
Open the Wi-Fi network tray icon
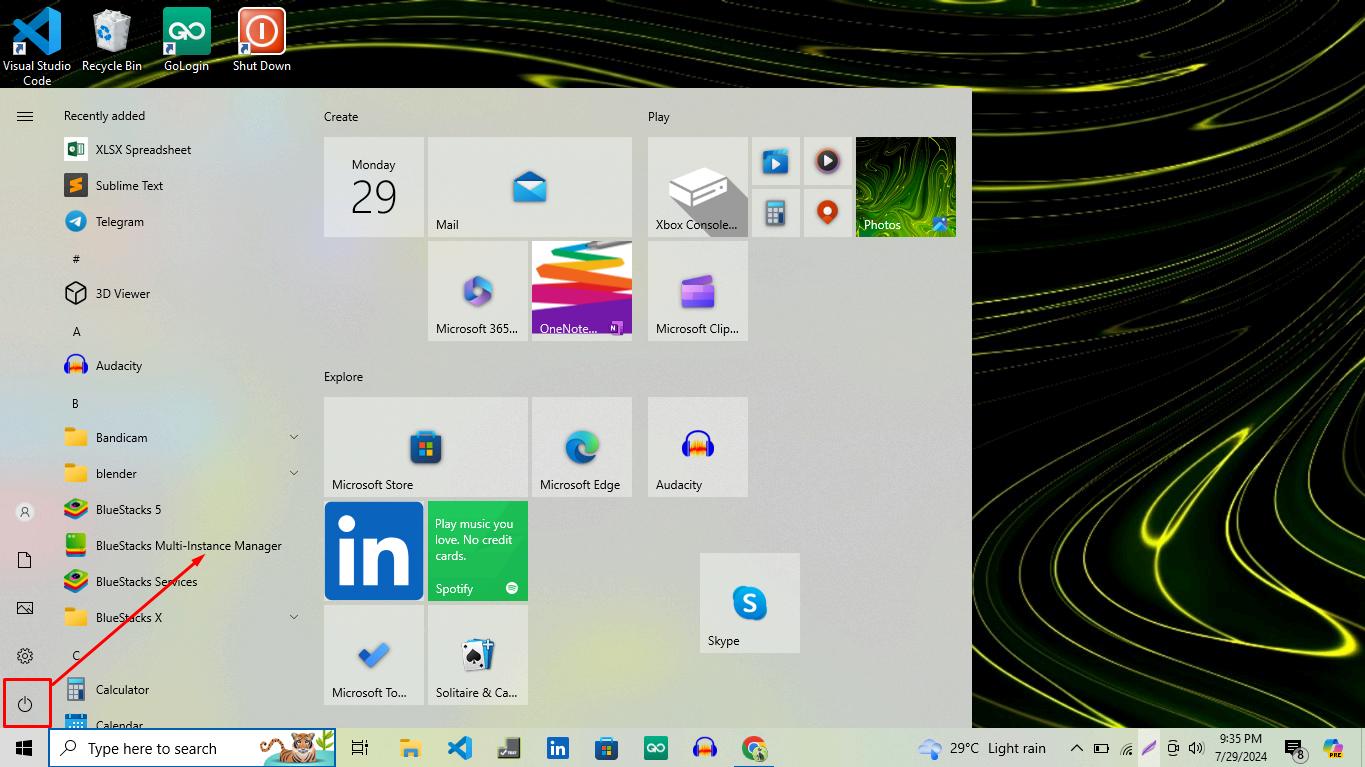1126,749
